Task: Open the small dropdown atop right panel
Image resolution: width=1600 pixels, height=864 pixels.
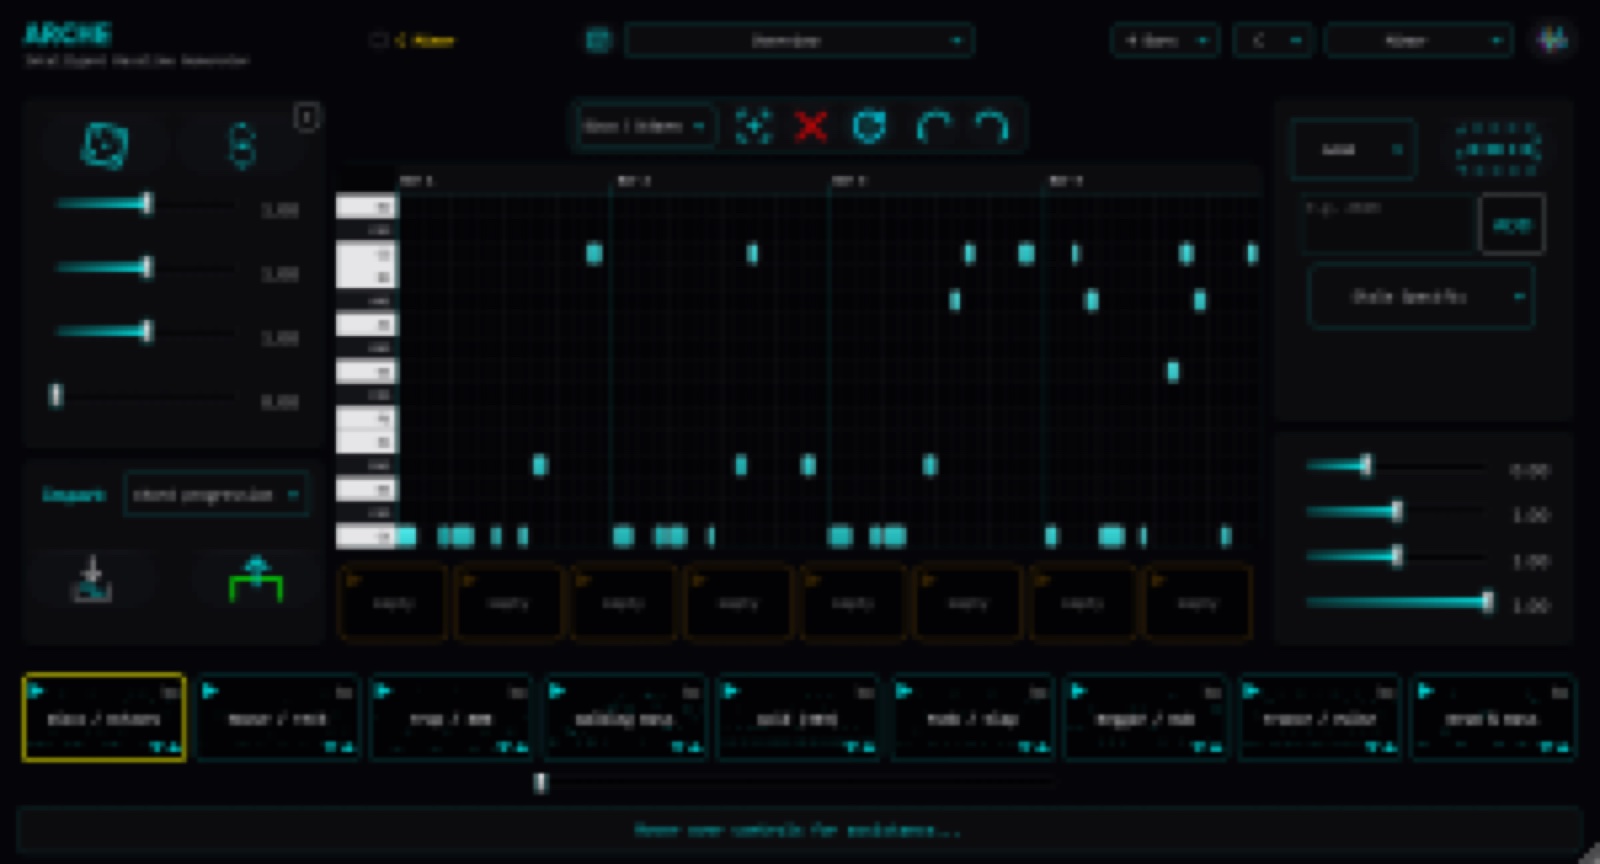Action: [1353, 150]
